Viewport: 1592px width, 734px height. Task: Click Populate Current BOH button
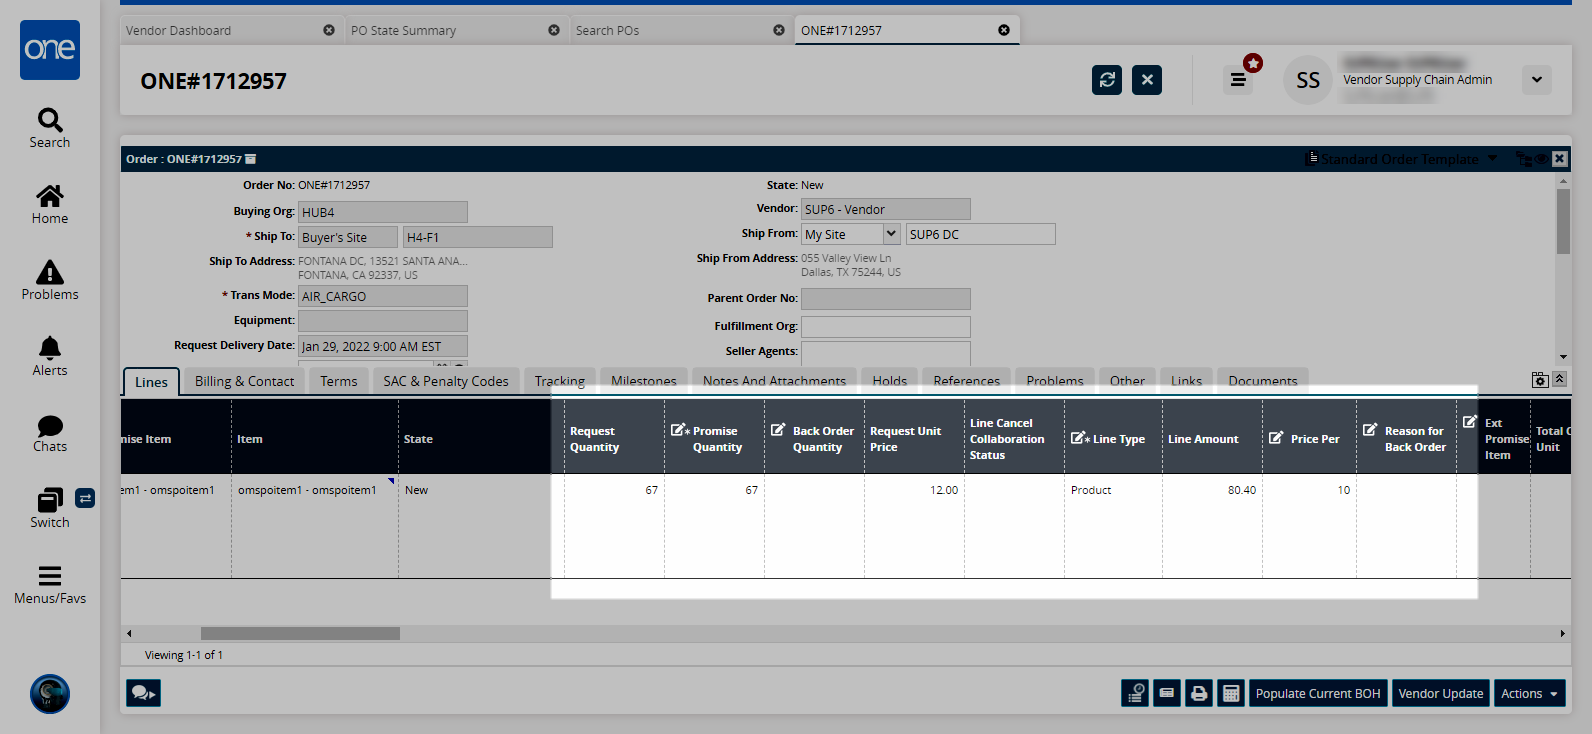click(x=1317, y=693)
